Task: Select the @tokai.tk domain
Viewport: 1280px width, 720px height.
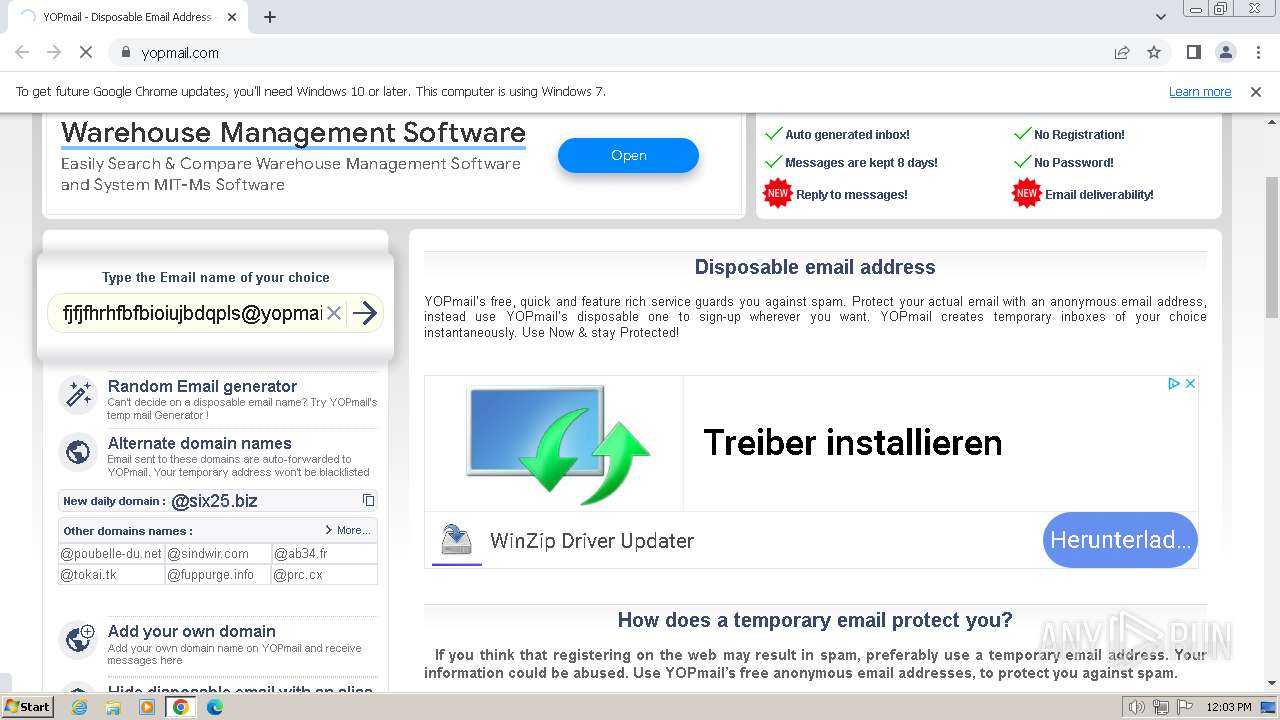Action: point(111,575)
